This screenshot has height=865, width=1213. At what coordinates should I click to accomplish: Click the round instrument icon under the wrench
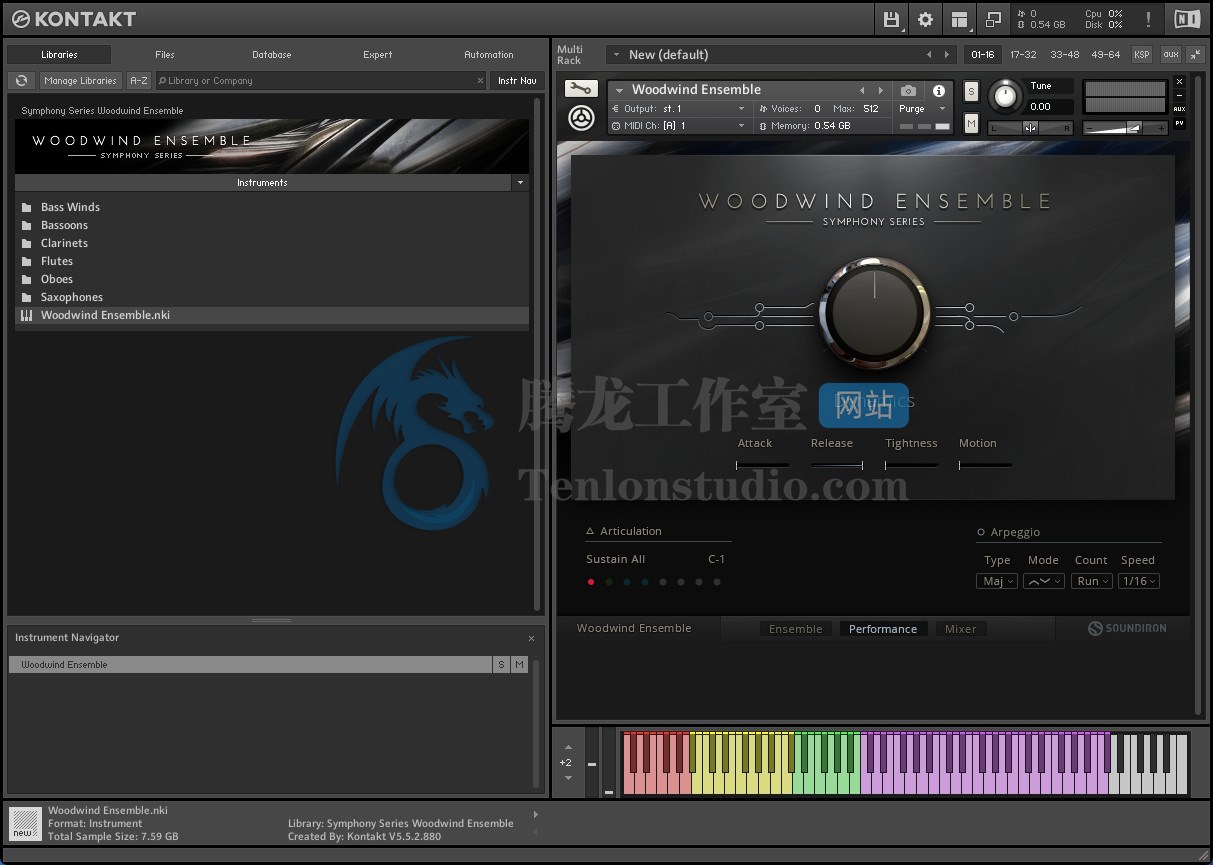[x=581, y=118]
